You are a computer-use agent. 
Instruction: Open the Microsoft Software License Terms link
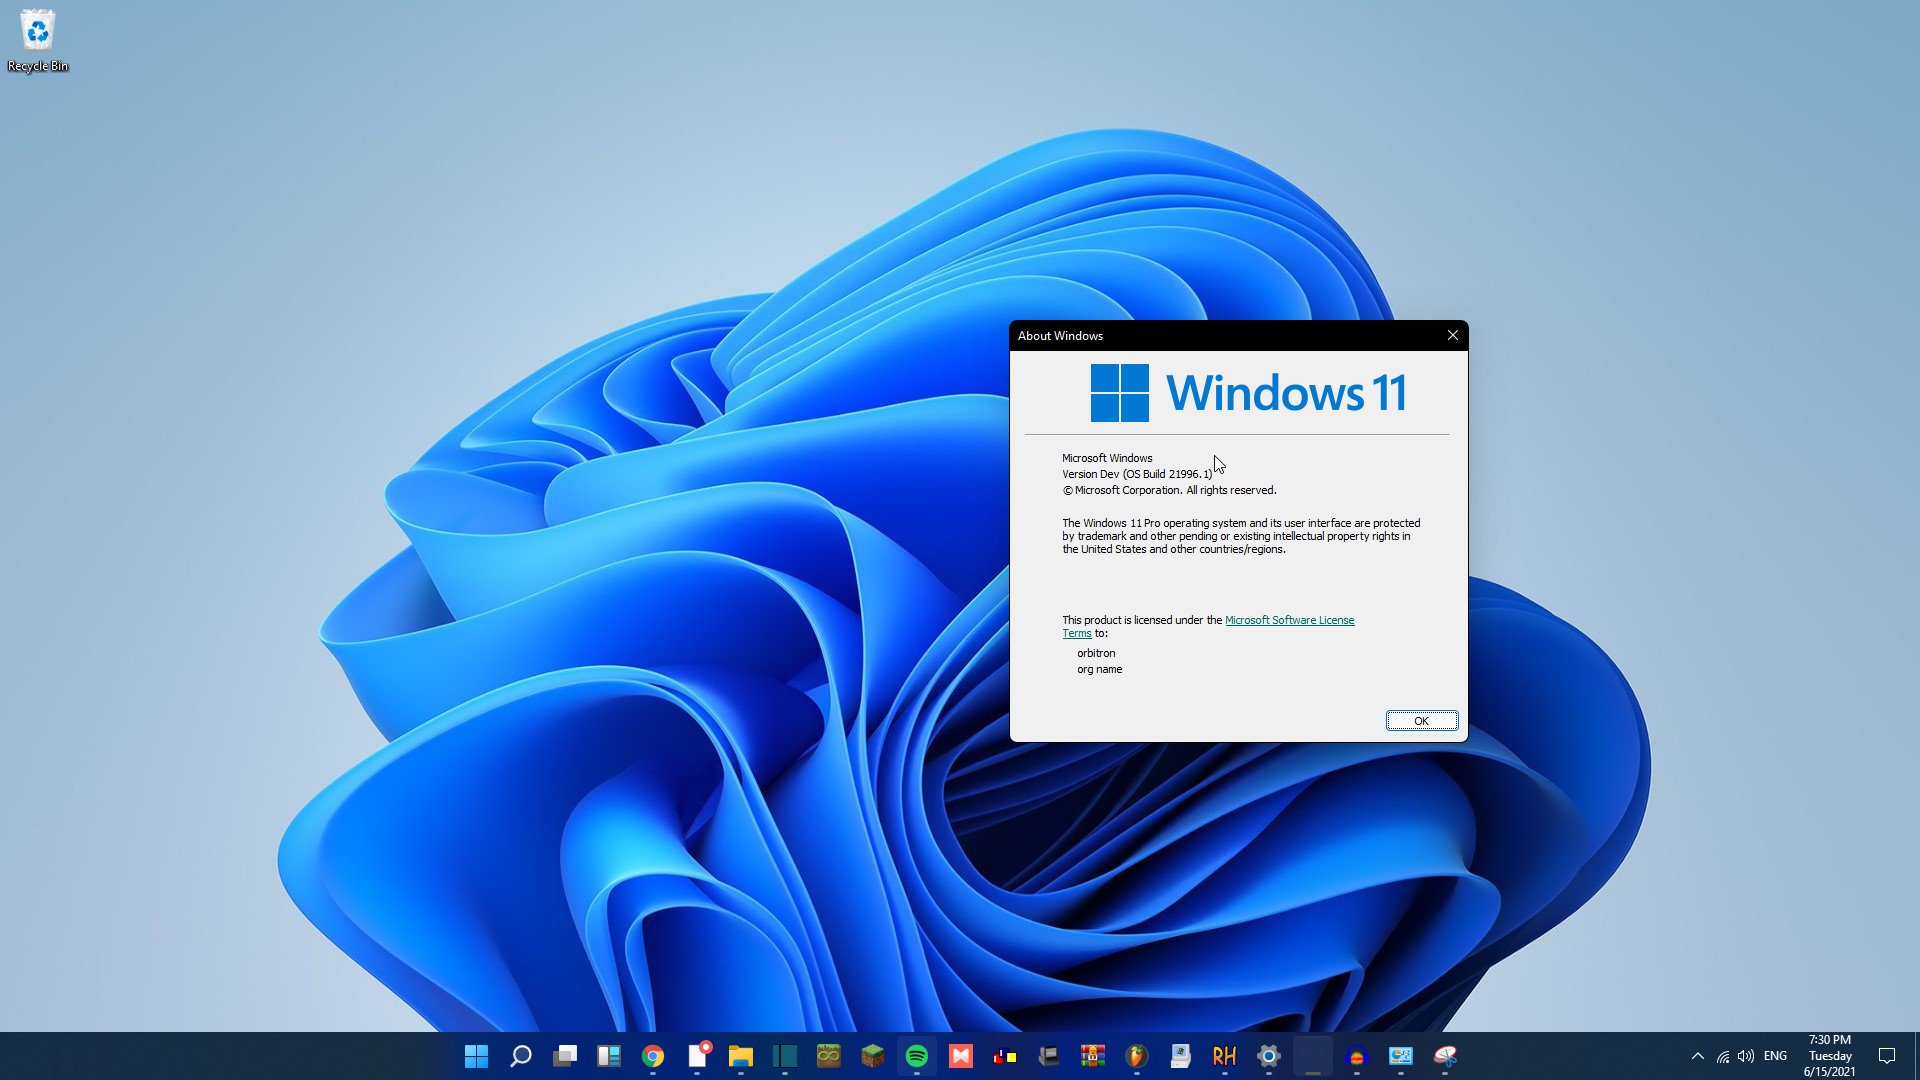[1289, 620]
